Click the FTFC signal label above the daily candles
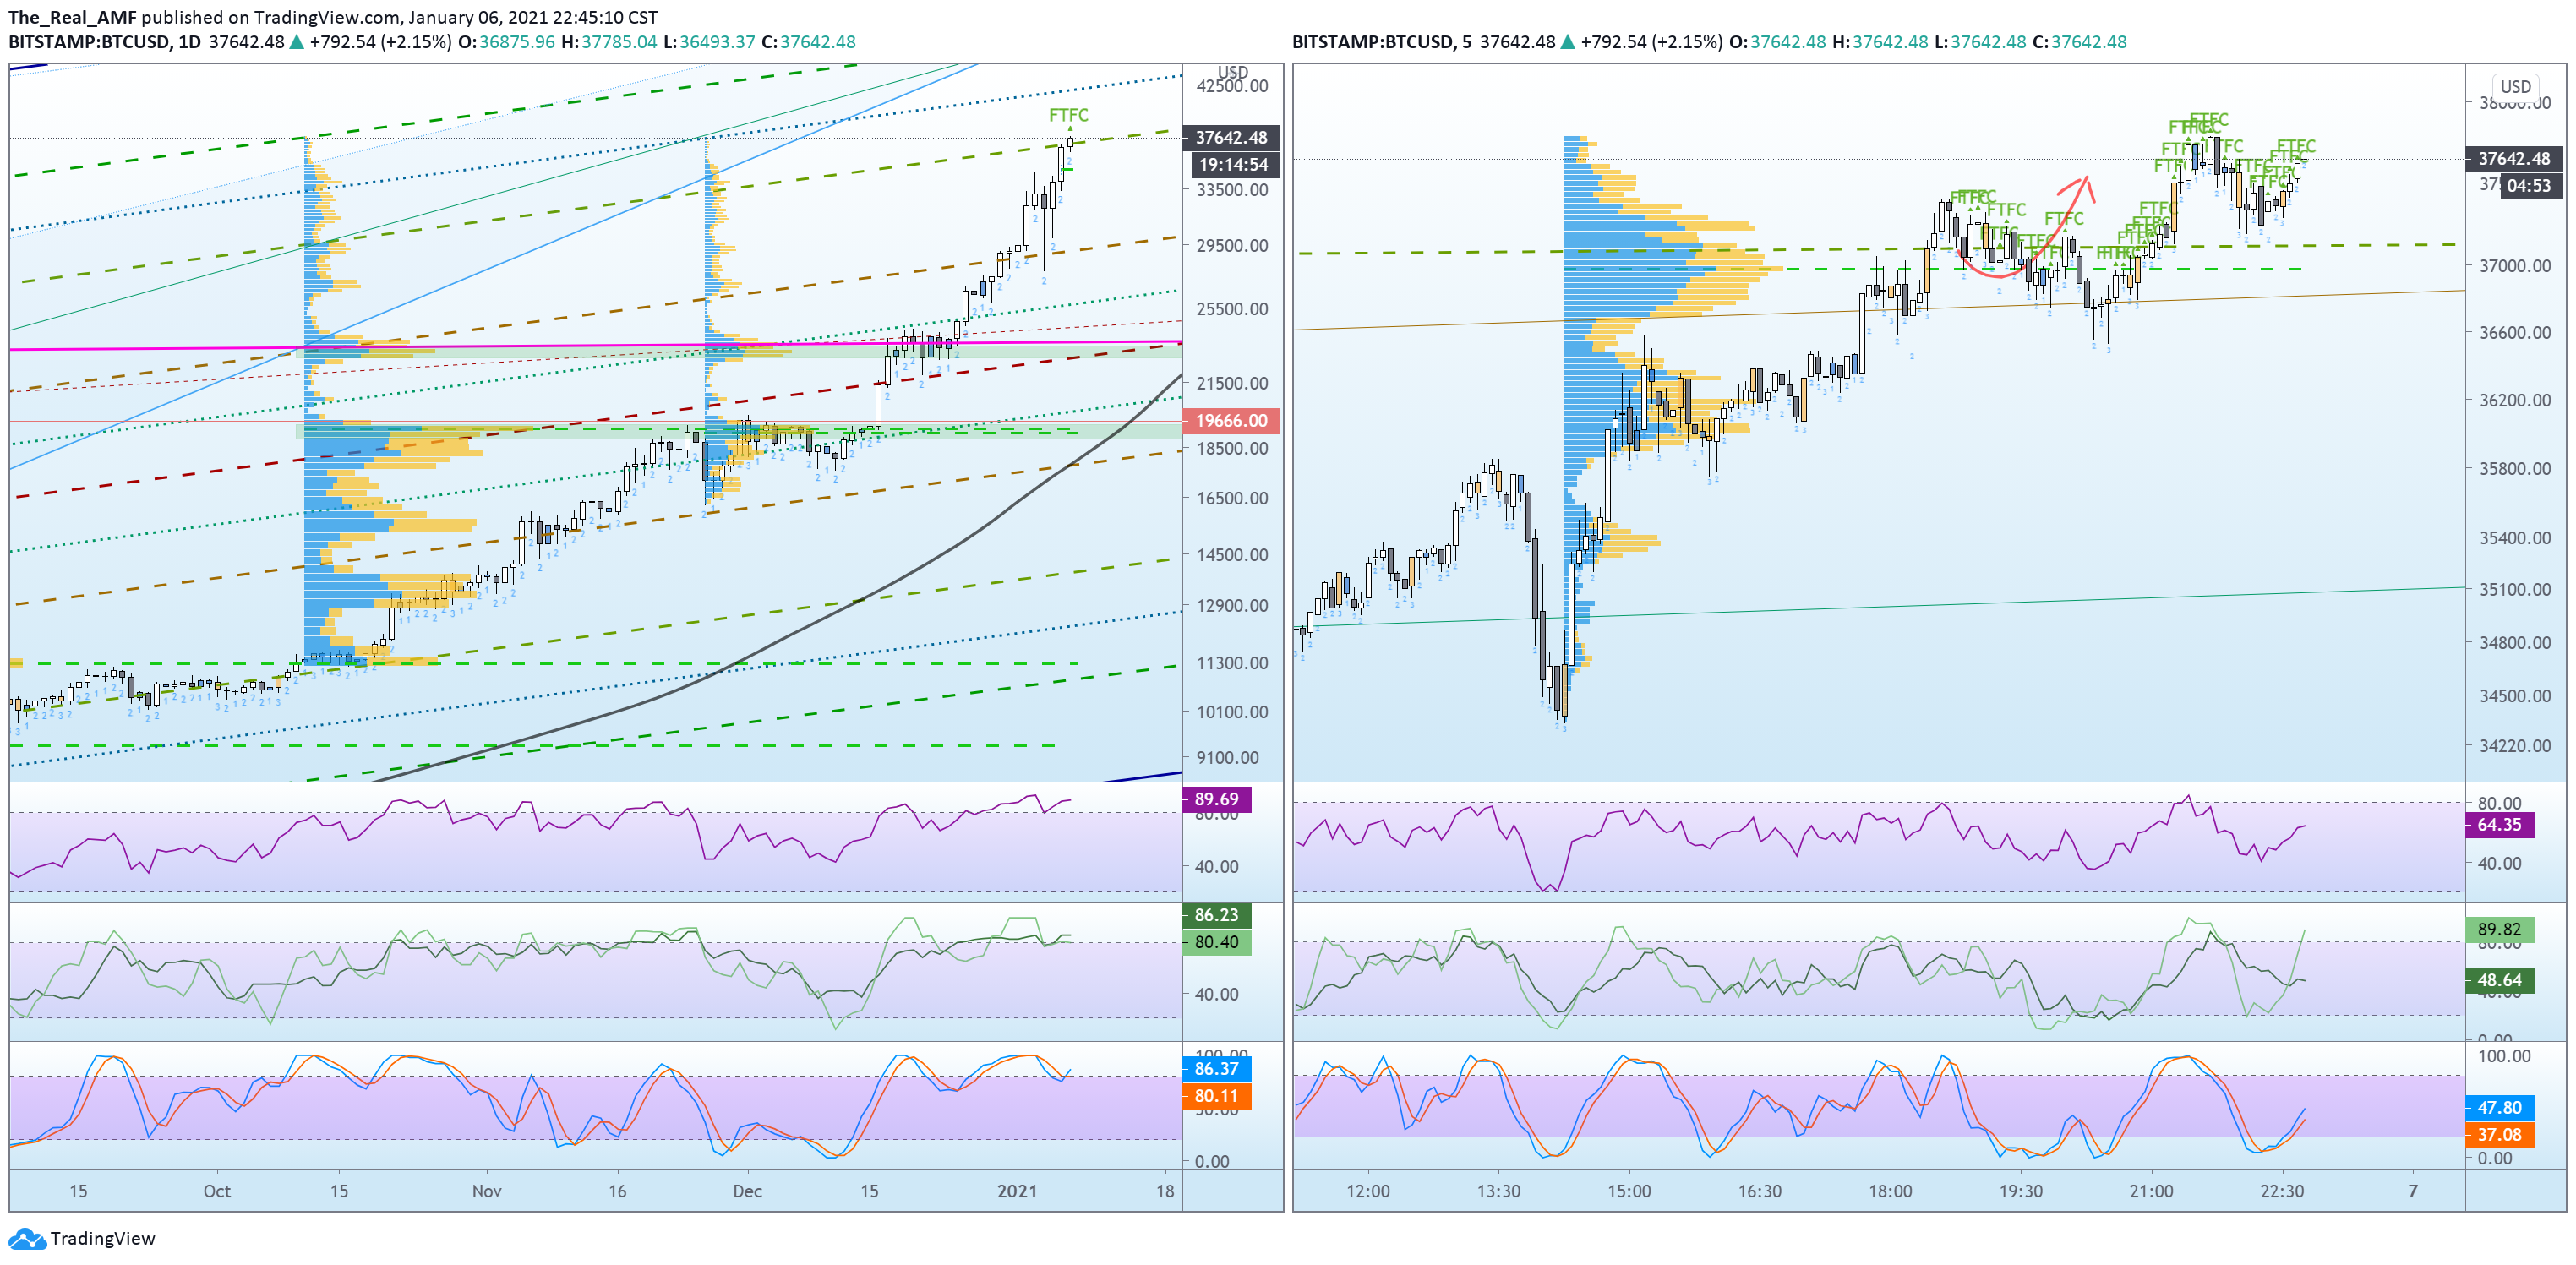The width and height of the screenshot is (2576, 1265). pos(1068,115)
